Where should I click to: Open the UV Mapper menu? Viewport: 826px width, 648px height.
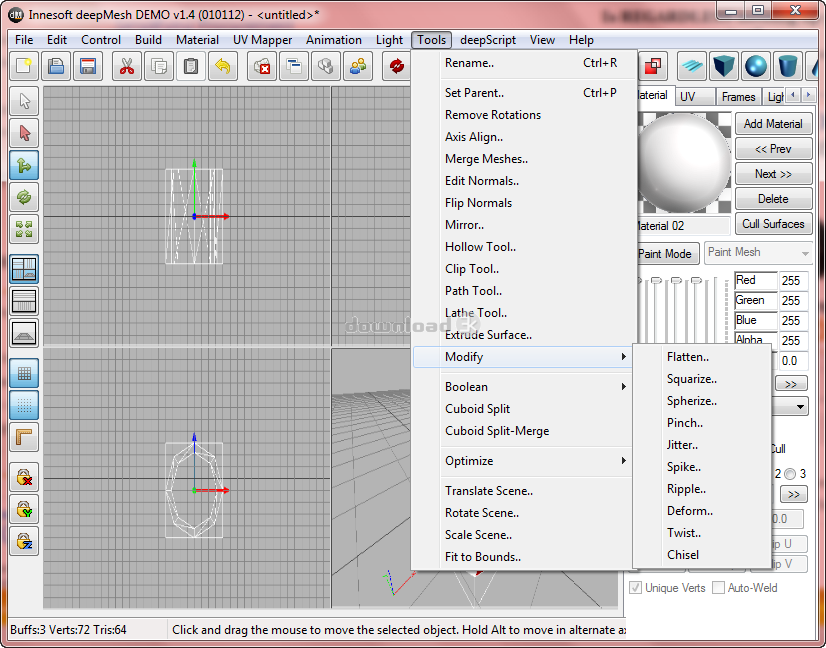click(262, 40)
